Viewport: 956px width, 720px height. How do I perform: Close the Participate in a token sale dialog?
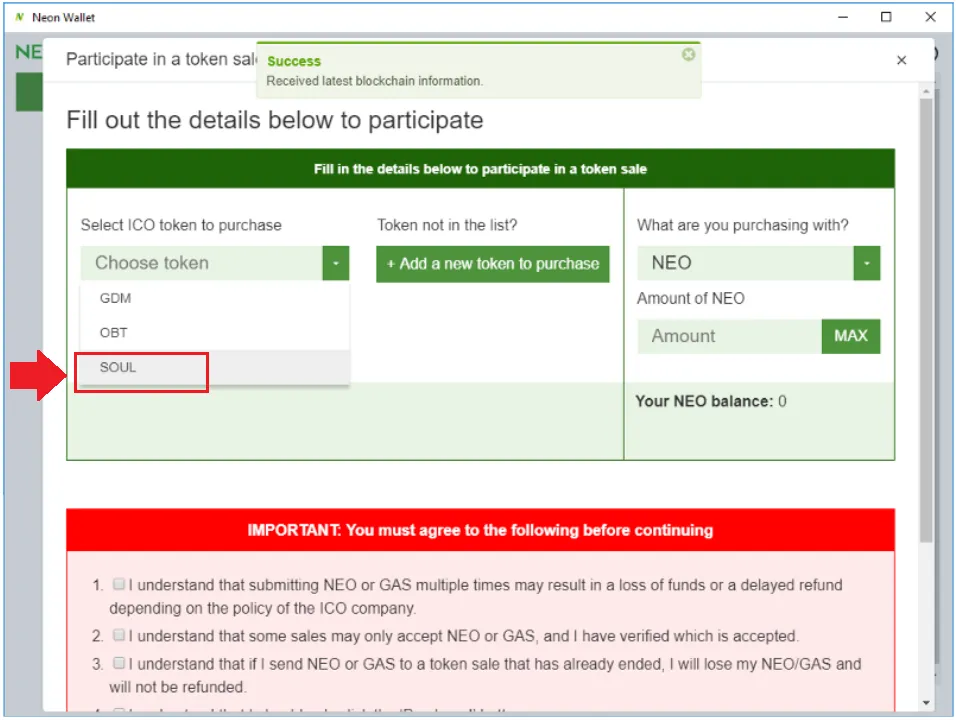pos(901,60)
